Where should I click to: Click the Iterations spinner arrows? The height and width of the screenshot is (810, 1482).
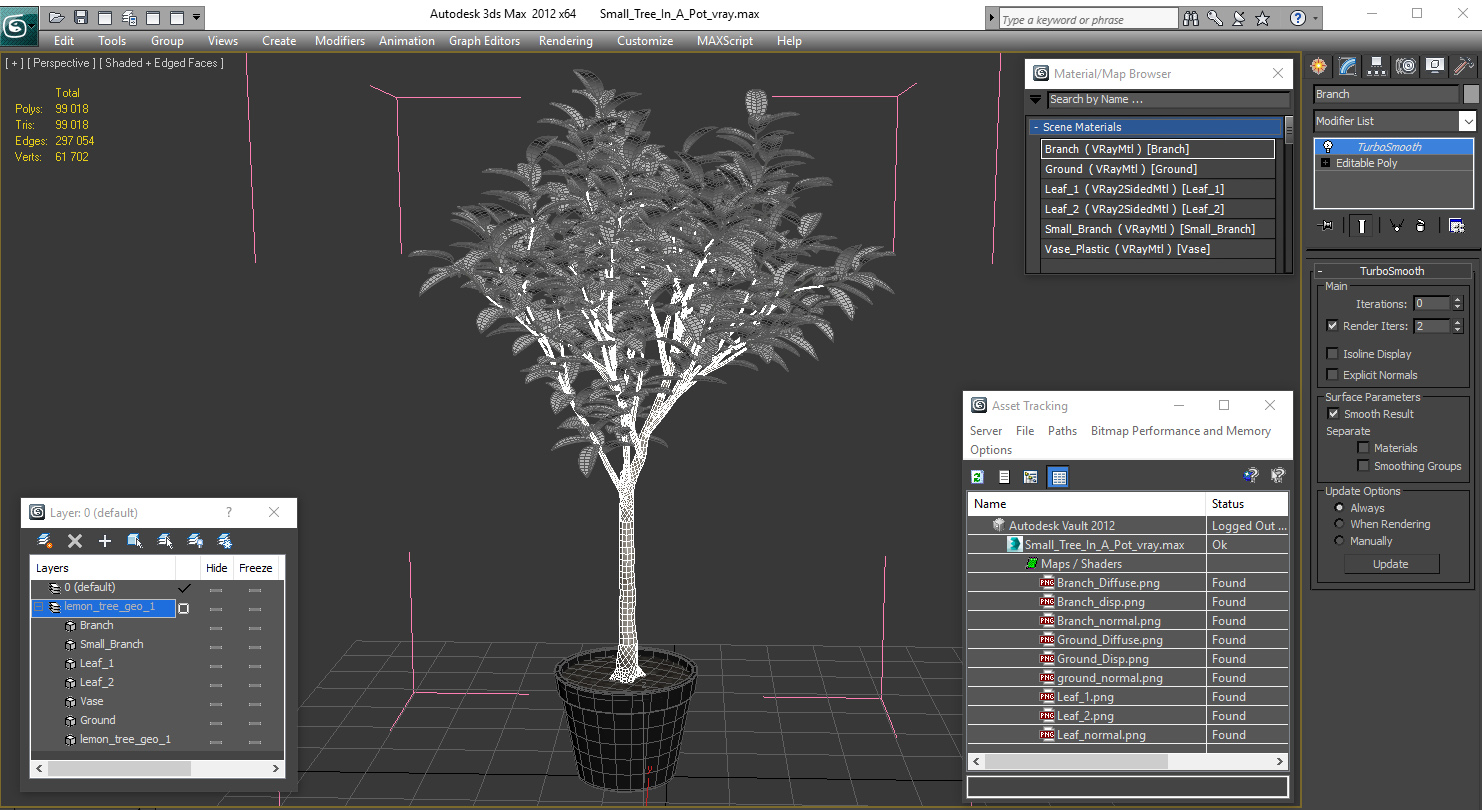pyautogui.click(x=1457, y=304)
